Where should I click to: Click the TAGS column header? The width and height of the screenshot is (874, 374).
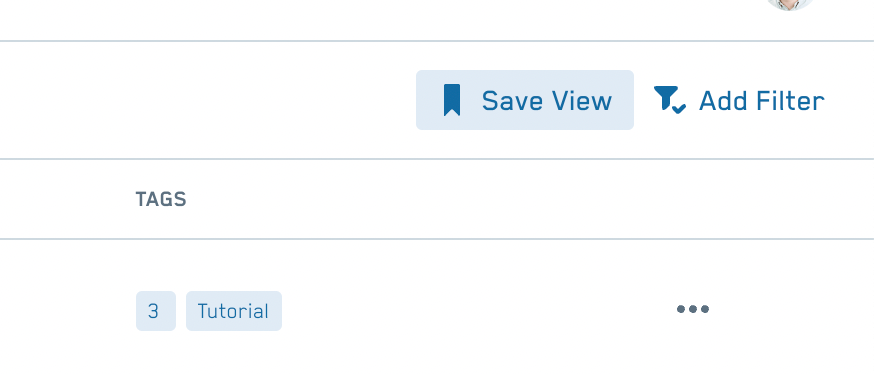coord(161,200)
